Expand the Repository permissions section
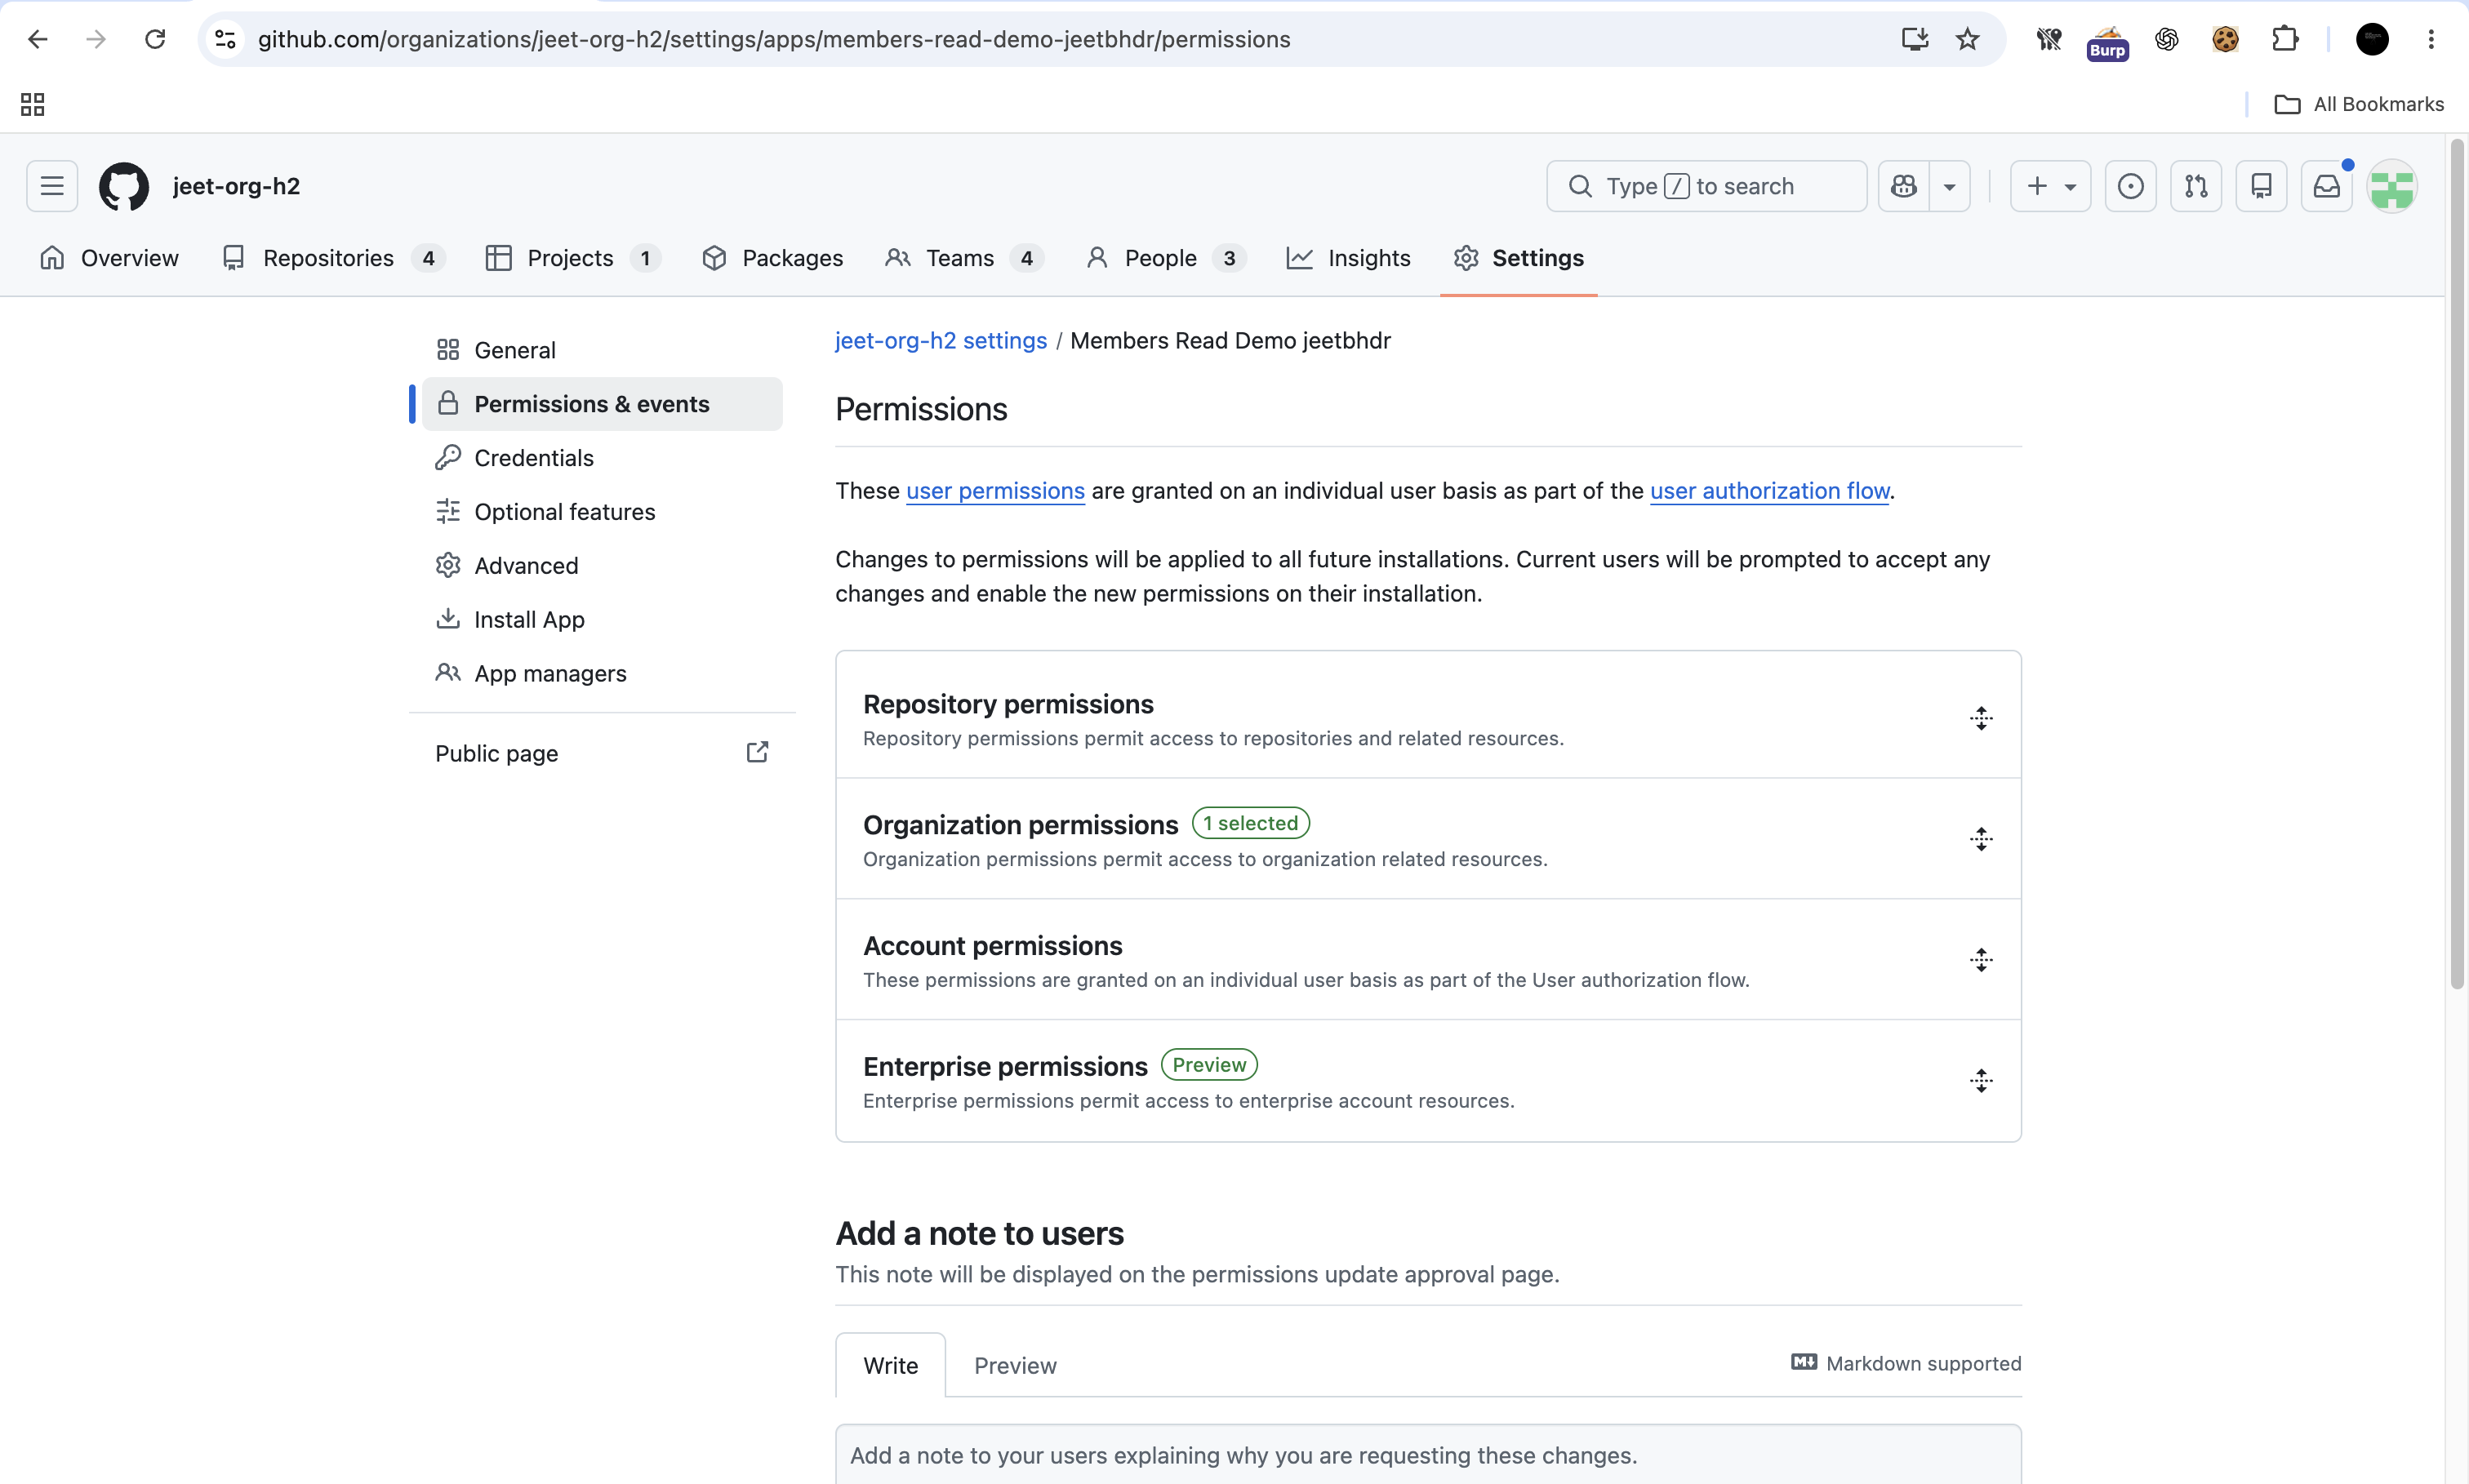The width and height of the screenshot is (2469, 1484). click(x=1428, y=718)
